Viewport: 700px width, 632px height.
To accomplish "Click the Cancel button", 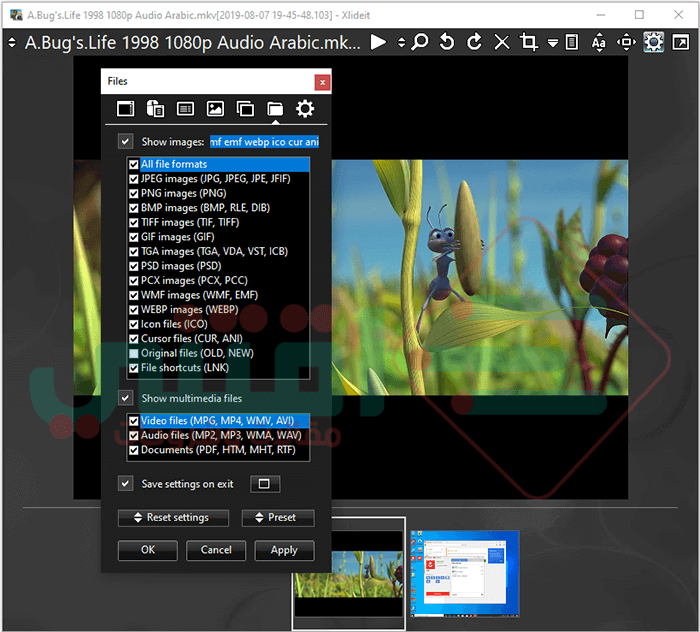I will [x=216, y=550].
